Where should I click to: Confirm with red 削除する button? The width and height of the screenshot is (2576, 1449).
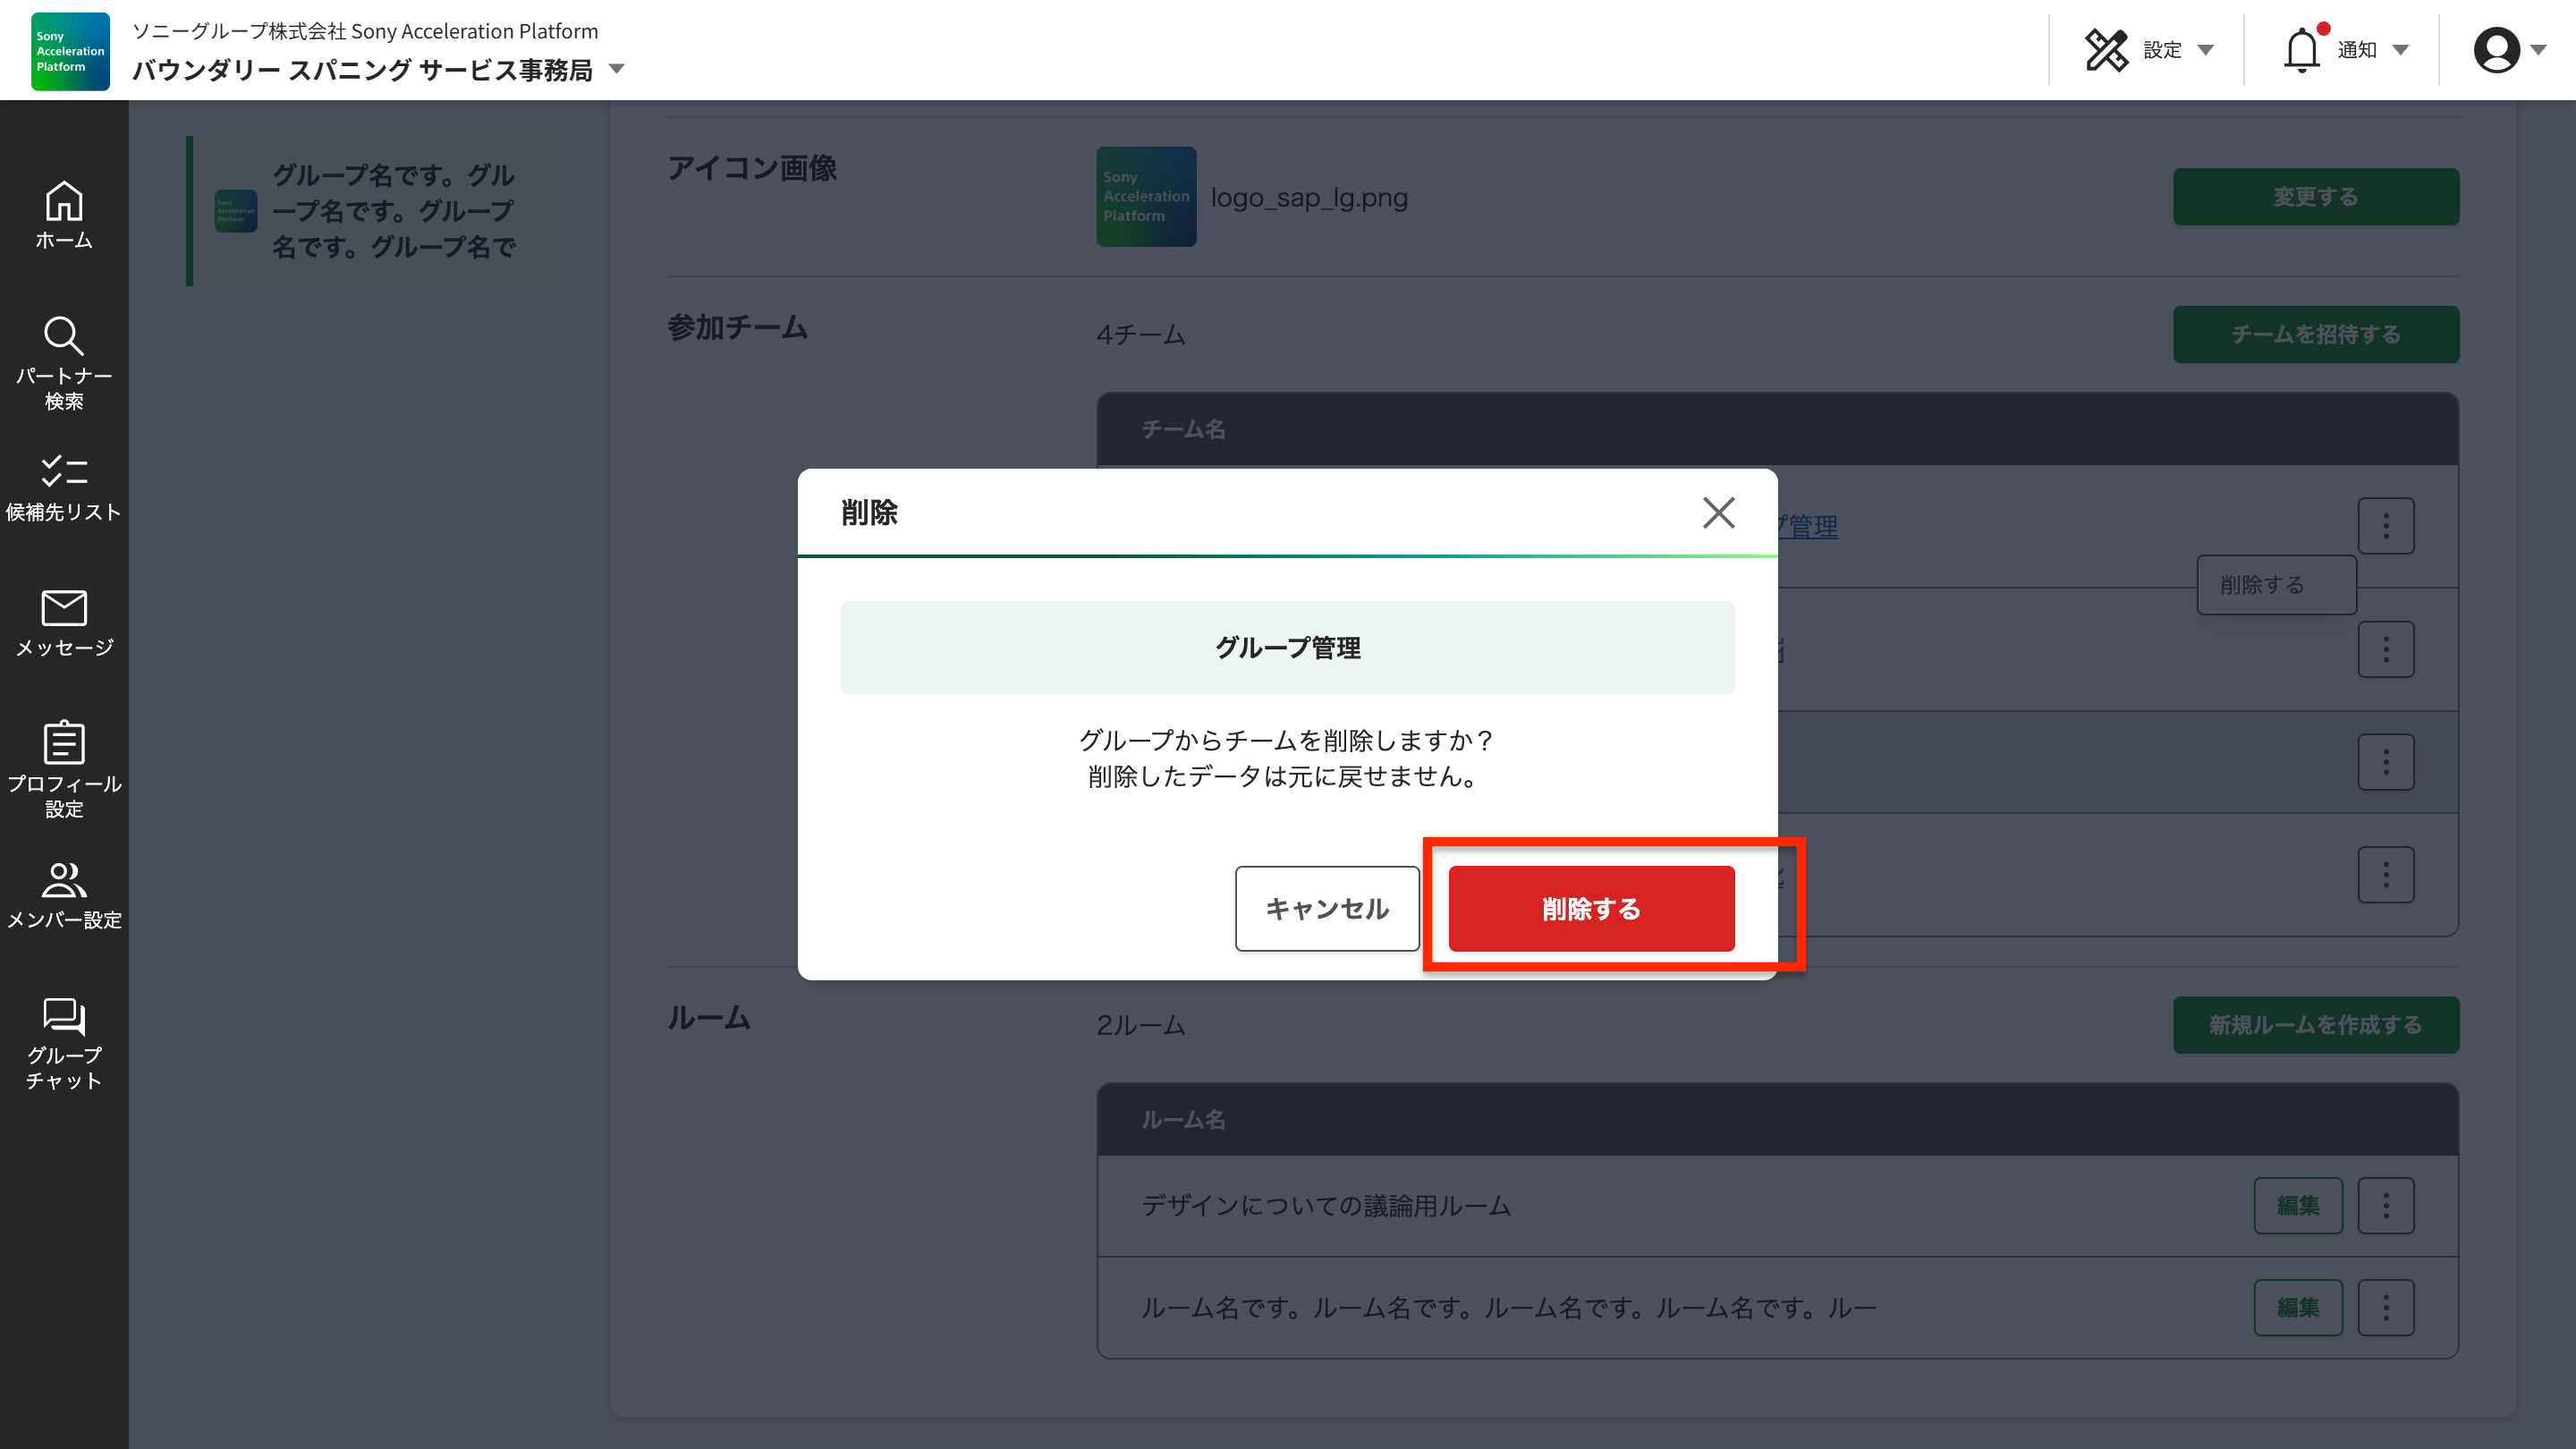(x=1590, y=908)
